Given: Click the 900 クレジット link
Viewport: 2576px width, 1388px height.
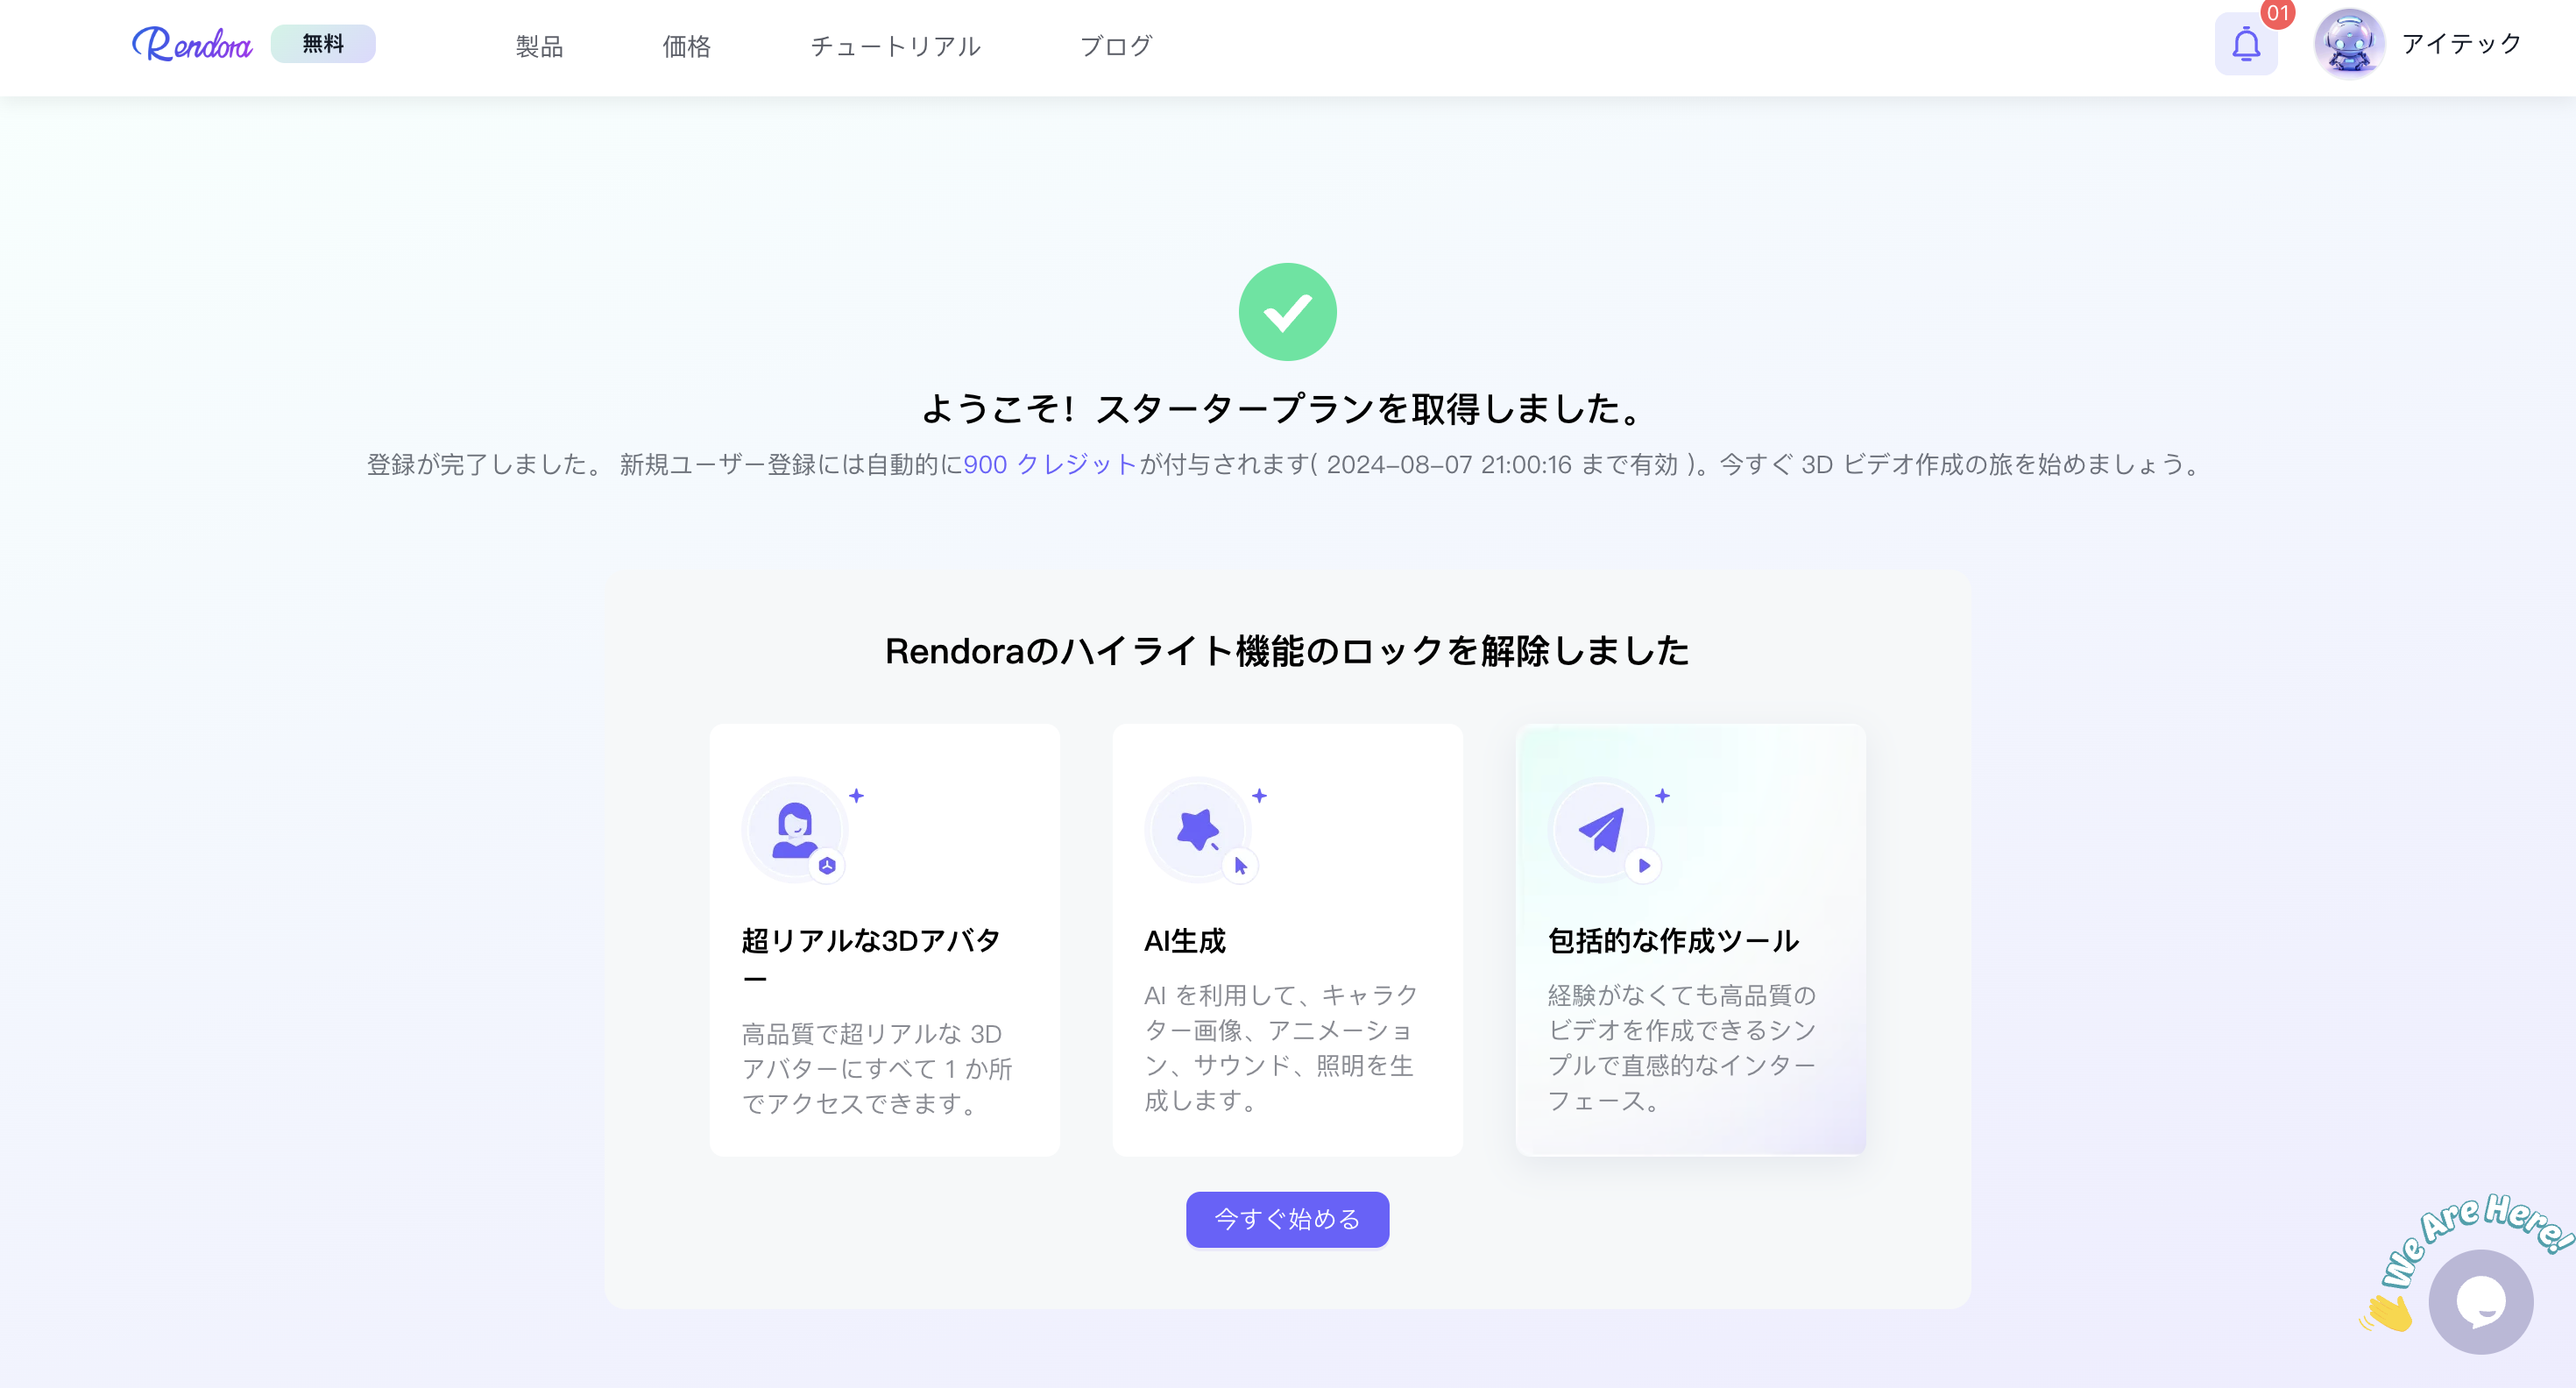Looking at the screenshot, I should (1051, 464).
